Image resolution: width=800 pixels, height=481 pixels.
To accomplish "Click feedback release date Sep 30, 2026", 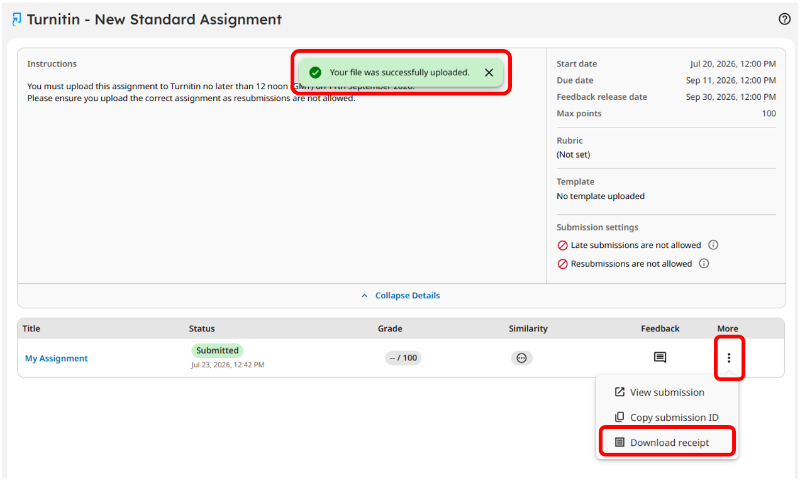I will (731, 96).
